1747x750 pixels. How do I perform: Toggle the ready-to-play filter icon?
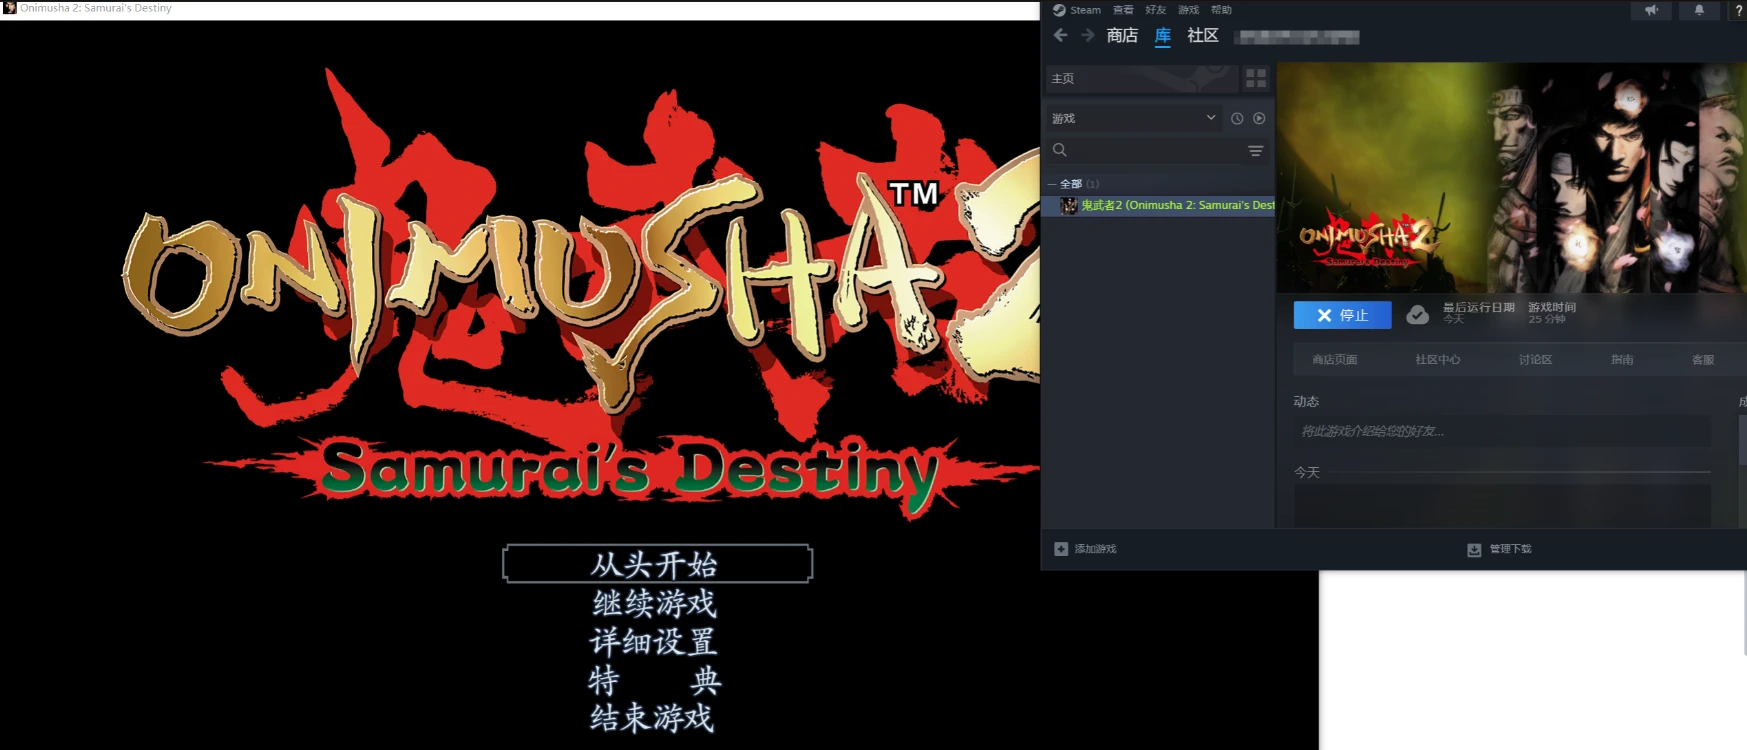(1259, 118)
